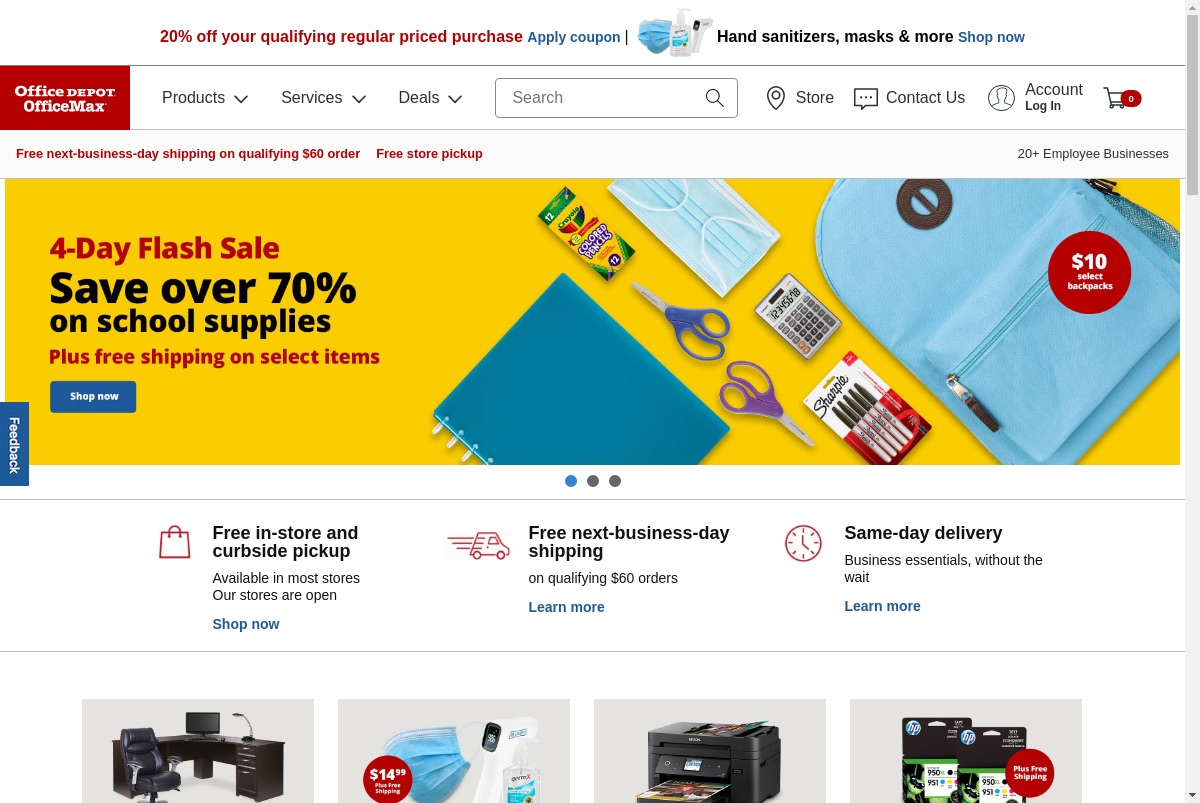This screenshot has height=803, width=1200.
Task: Click the Shop now banner button
Action: (x=93, y=397)
